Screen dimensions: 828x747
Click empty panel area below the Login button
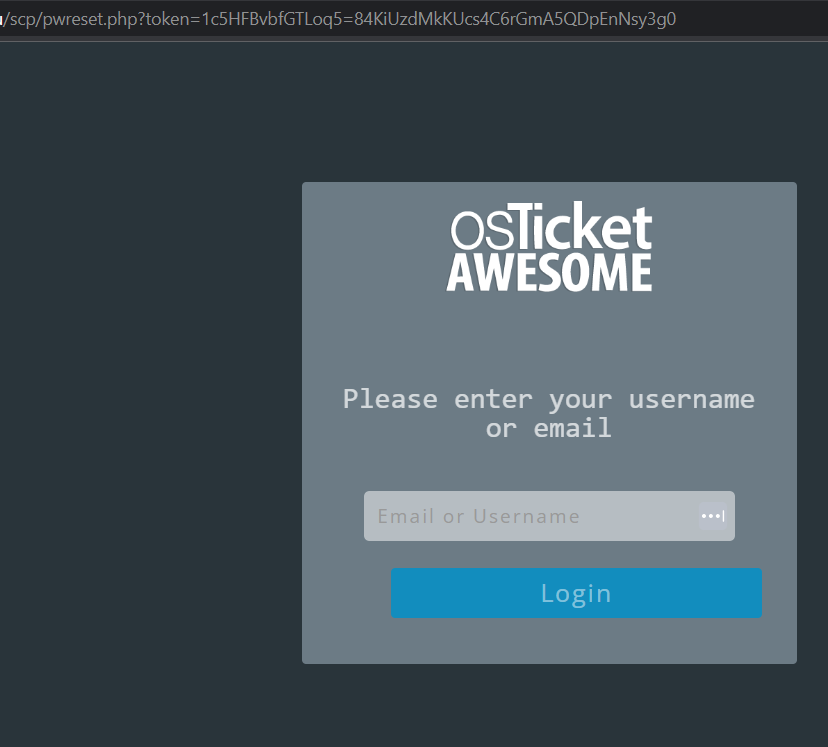[x=549, y=641]
